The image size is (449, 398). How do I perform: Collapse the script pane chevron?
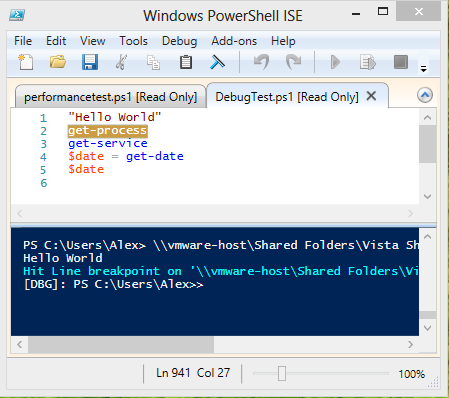pyautogui.click(x=425, y=96)
